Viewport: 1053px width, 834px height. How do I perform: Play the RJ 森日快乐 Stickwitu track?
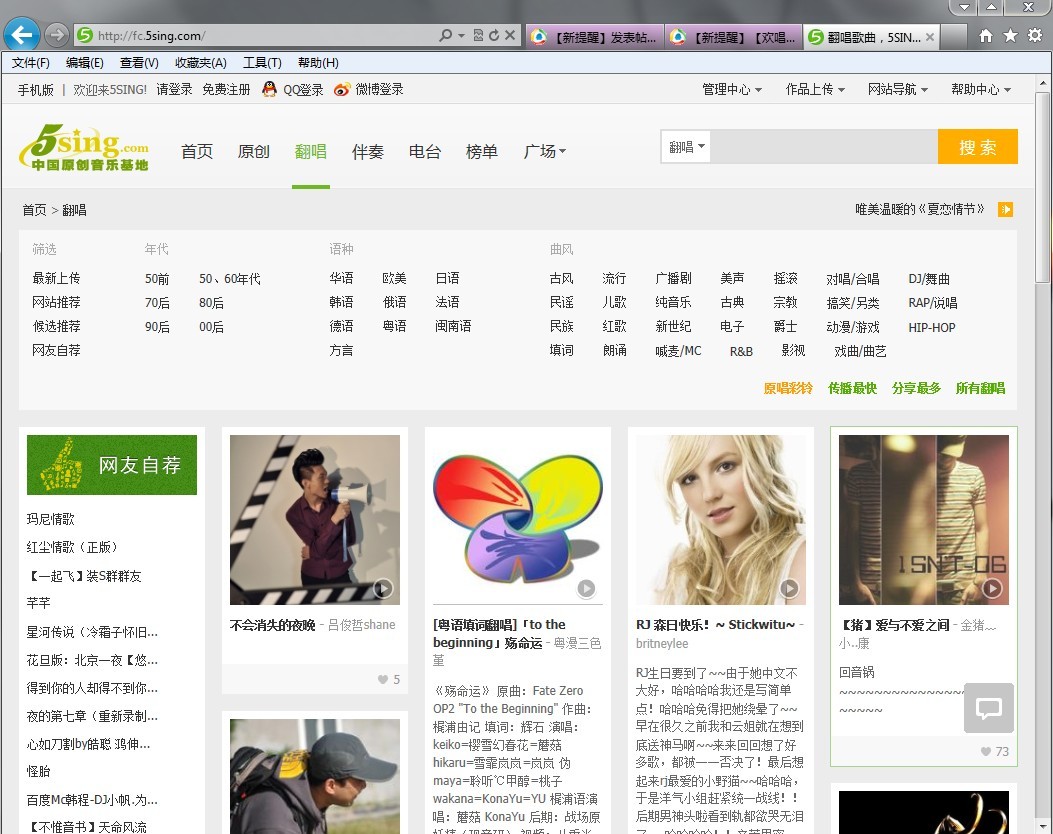coord(789,589)
